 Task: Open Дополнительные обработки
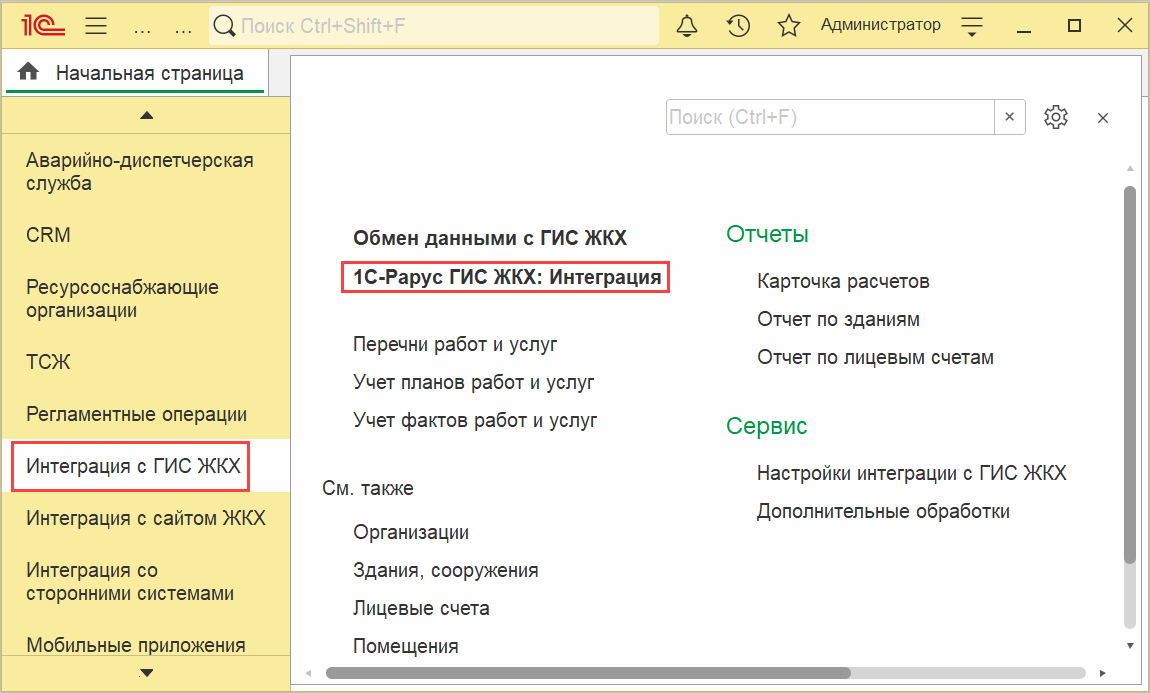pyautogui.click(x=883, y=511)
